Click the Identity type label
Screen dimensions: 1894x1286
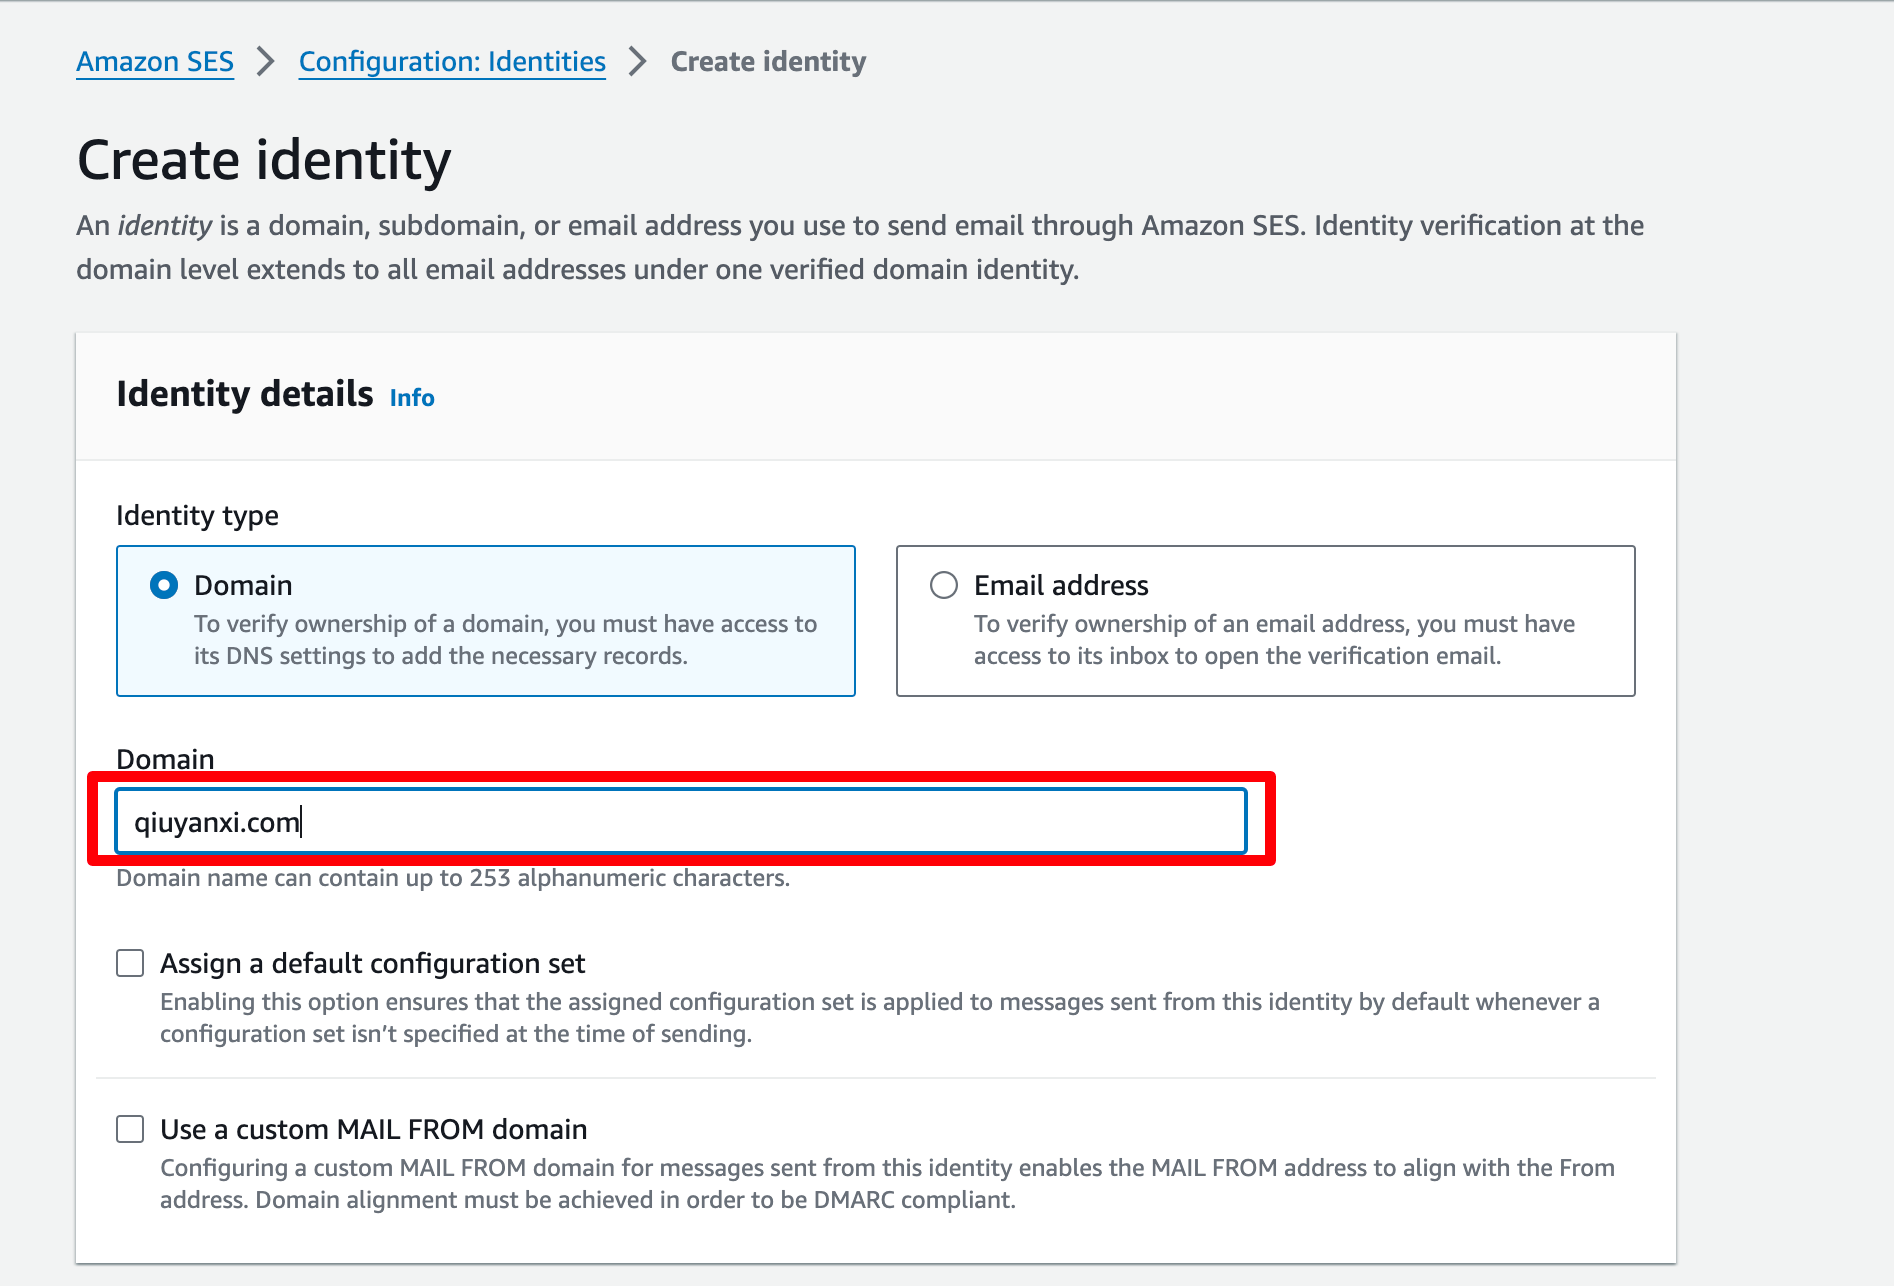coord(197,515)
